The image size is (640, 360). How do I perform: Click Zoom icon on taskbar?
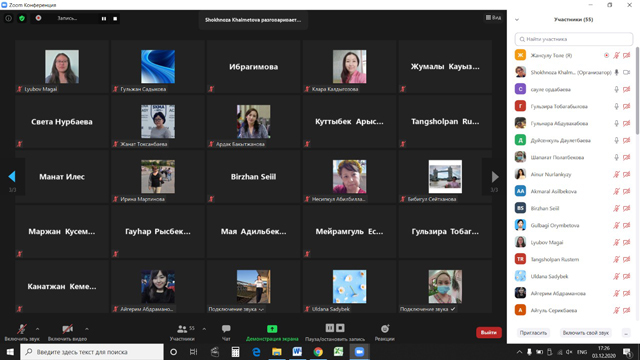point(359,352)
